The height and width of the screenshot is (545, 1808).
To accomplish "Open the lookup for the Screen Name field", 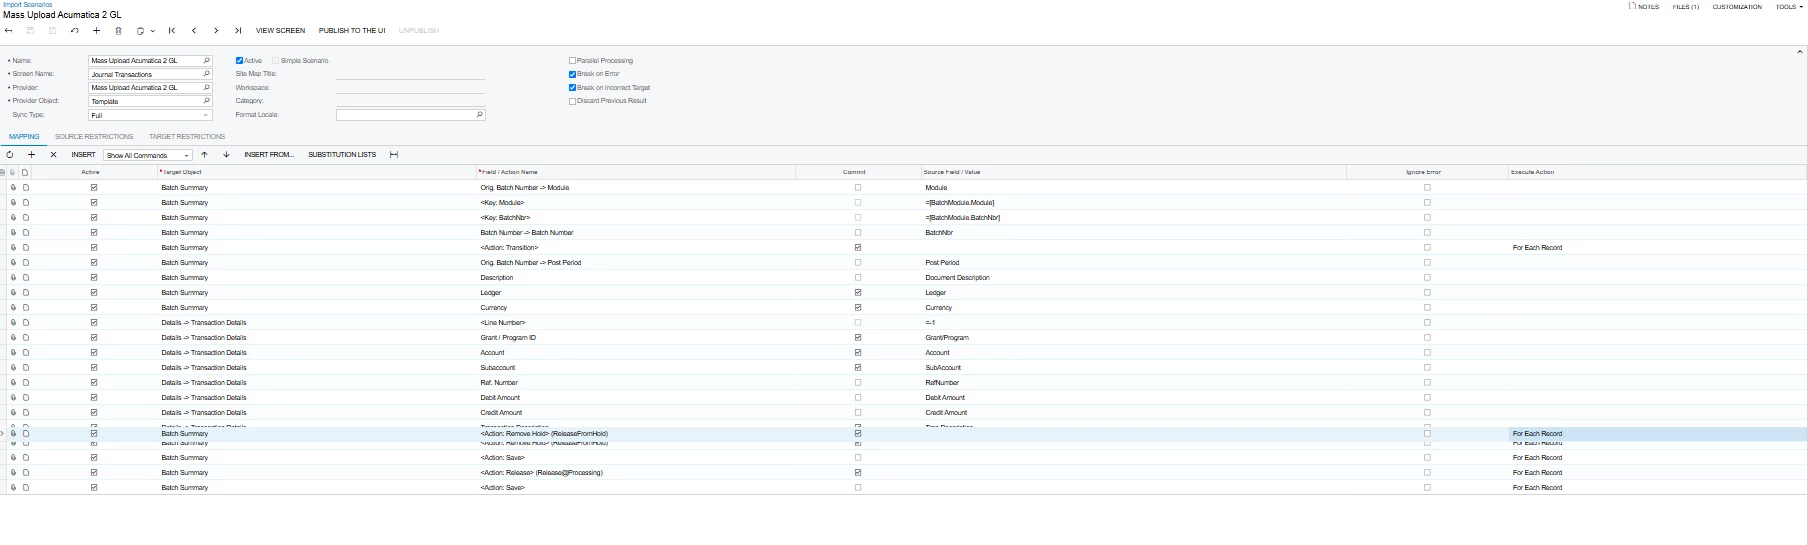I will pos(207,74).
